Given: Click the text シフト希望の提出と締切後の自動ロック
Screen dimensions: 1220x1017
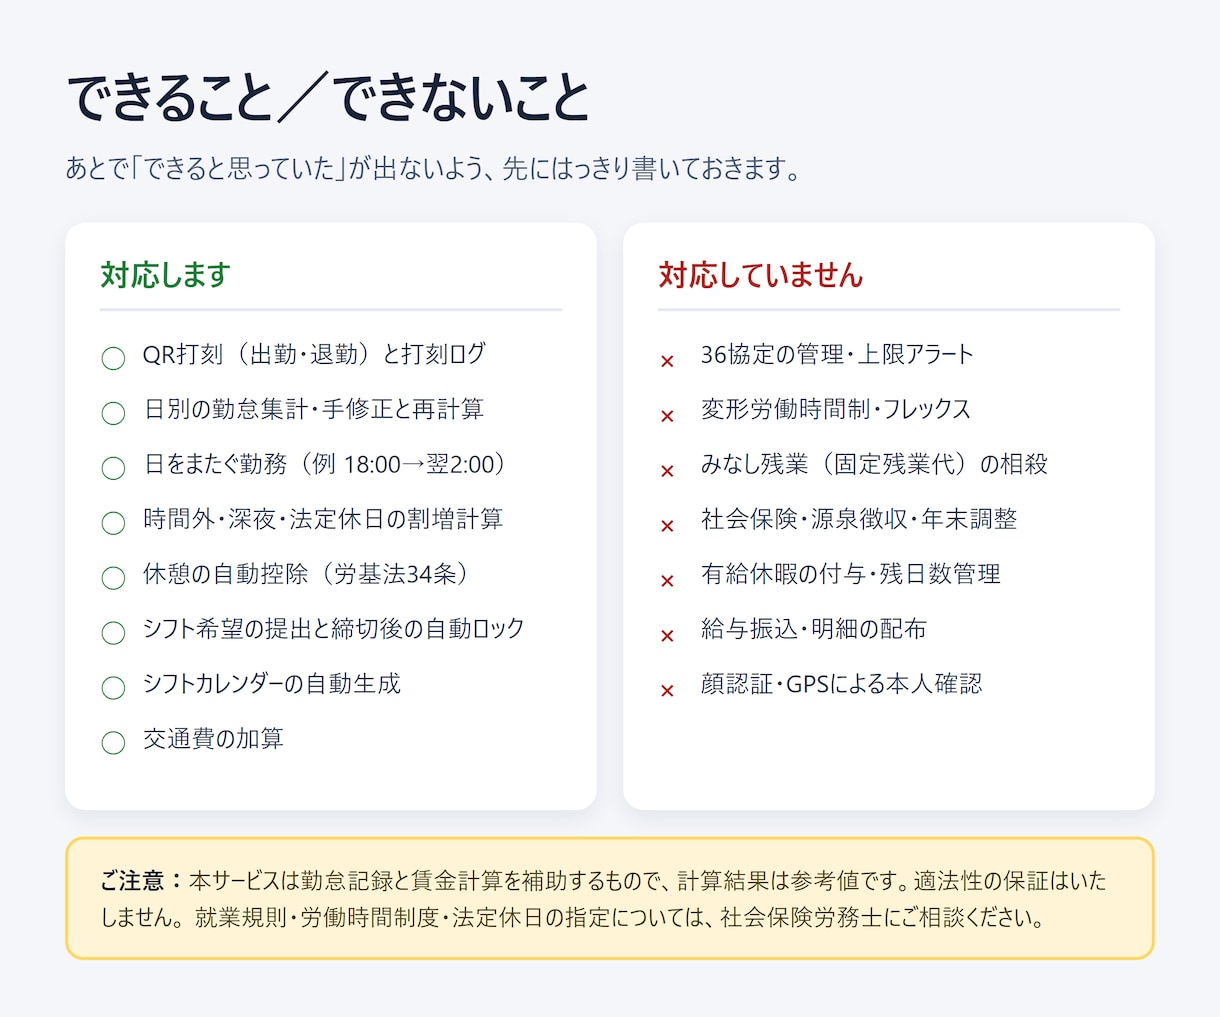Looking at the screenshot, I should click(334, 629).
